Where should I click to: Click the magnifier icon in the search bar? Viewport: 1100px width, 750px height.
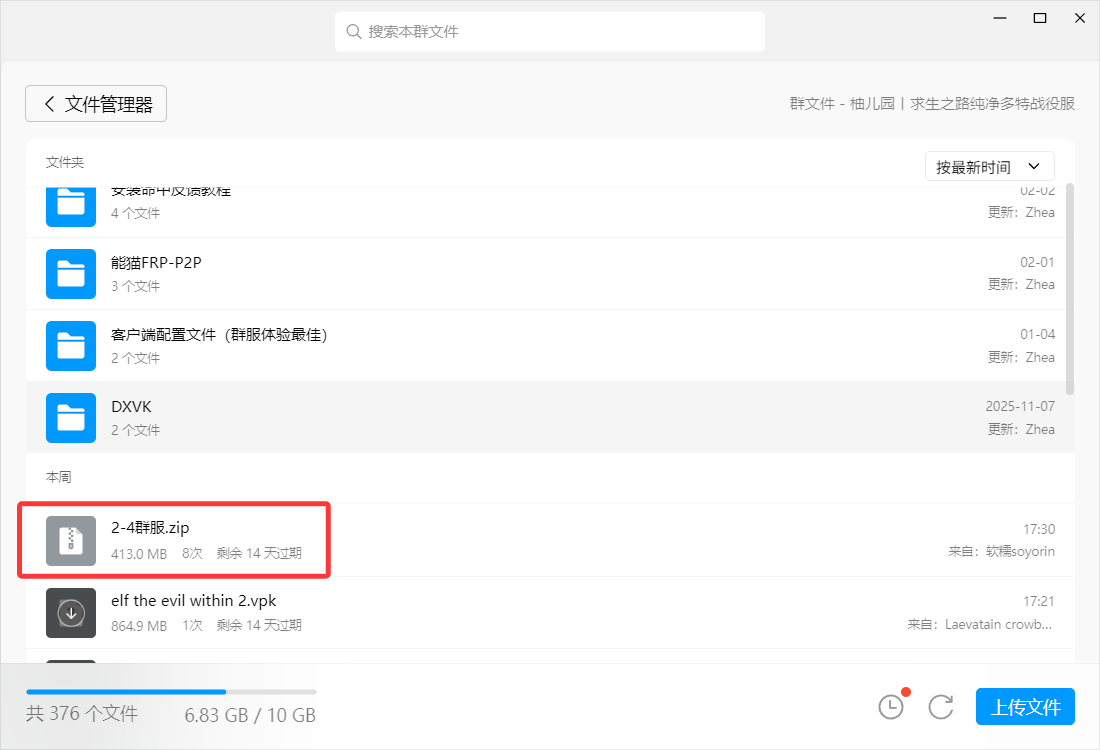(353, 32)
